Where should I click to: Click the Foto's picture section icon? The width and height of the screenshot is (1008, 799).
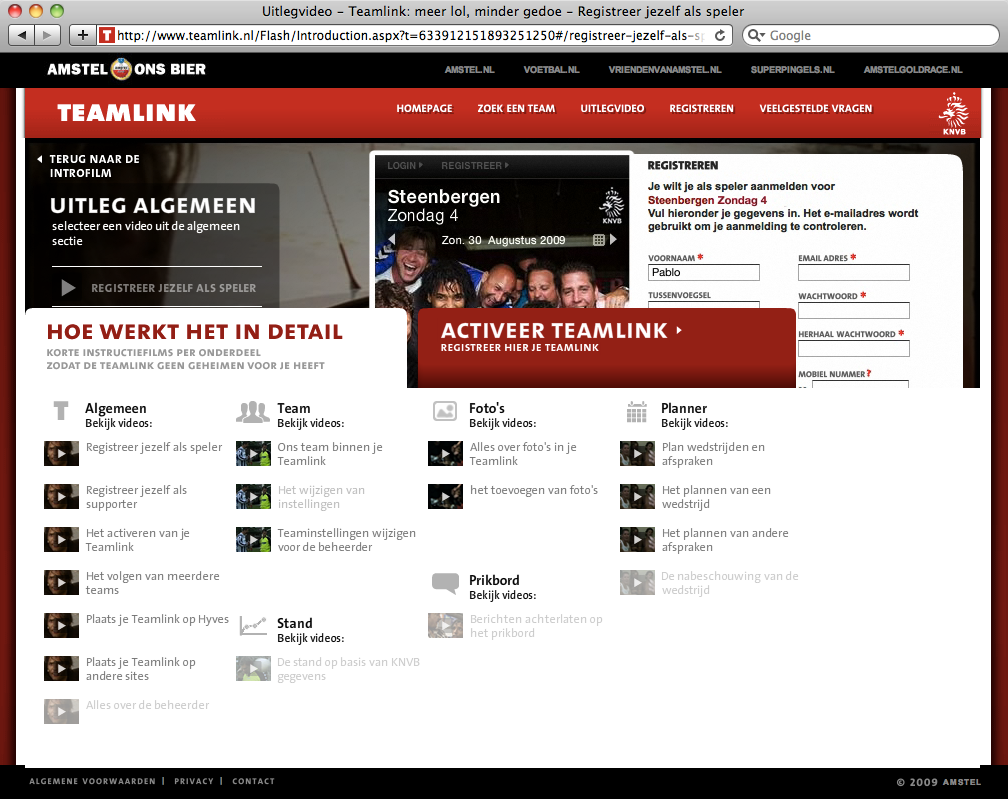point(445,411)
